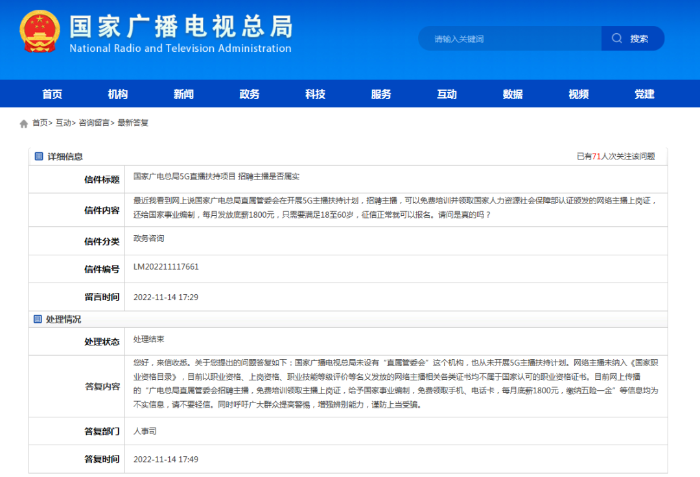Focus the keyword search input field
This screenshot has height=477, width=700.
point(510,38)
